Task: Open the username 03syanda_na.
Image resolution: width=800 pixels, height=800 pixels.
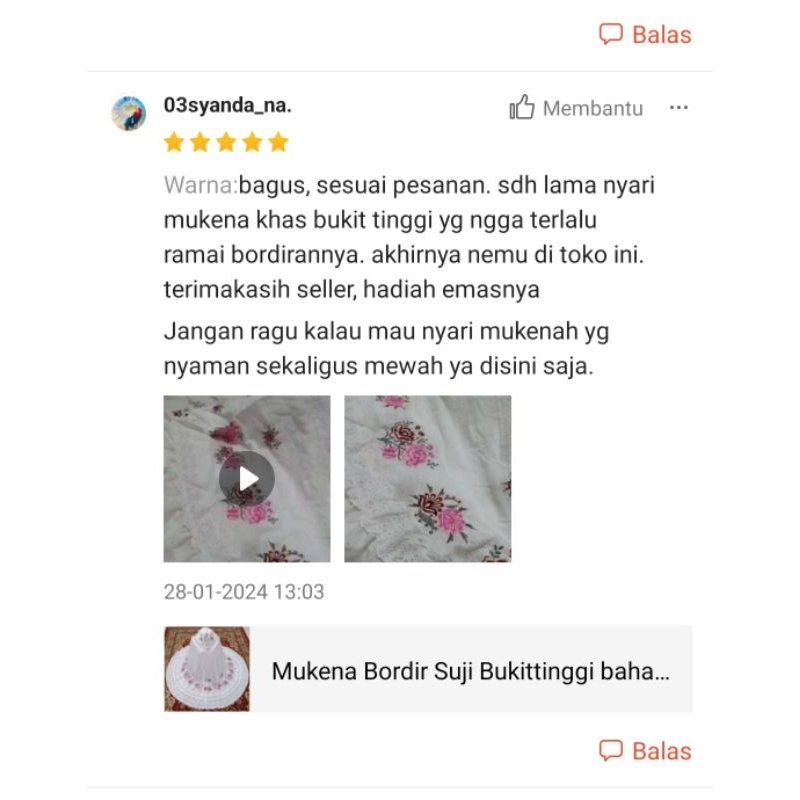Action: (228, 105)
